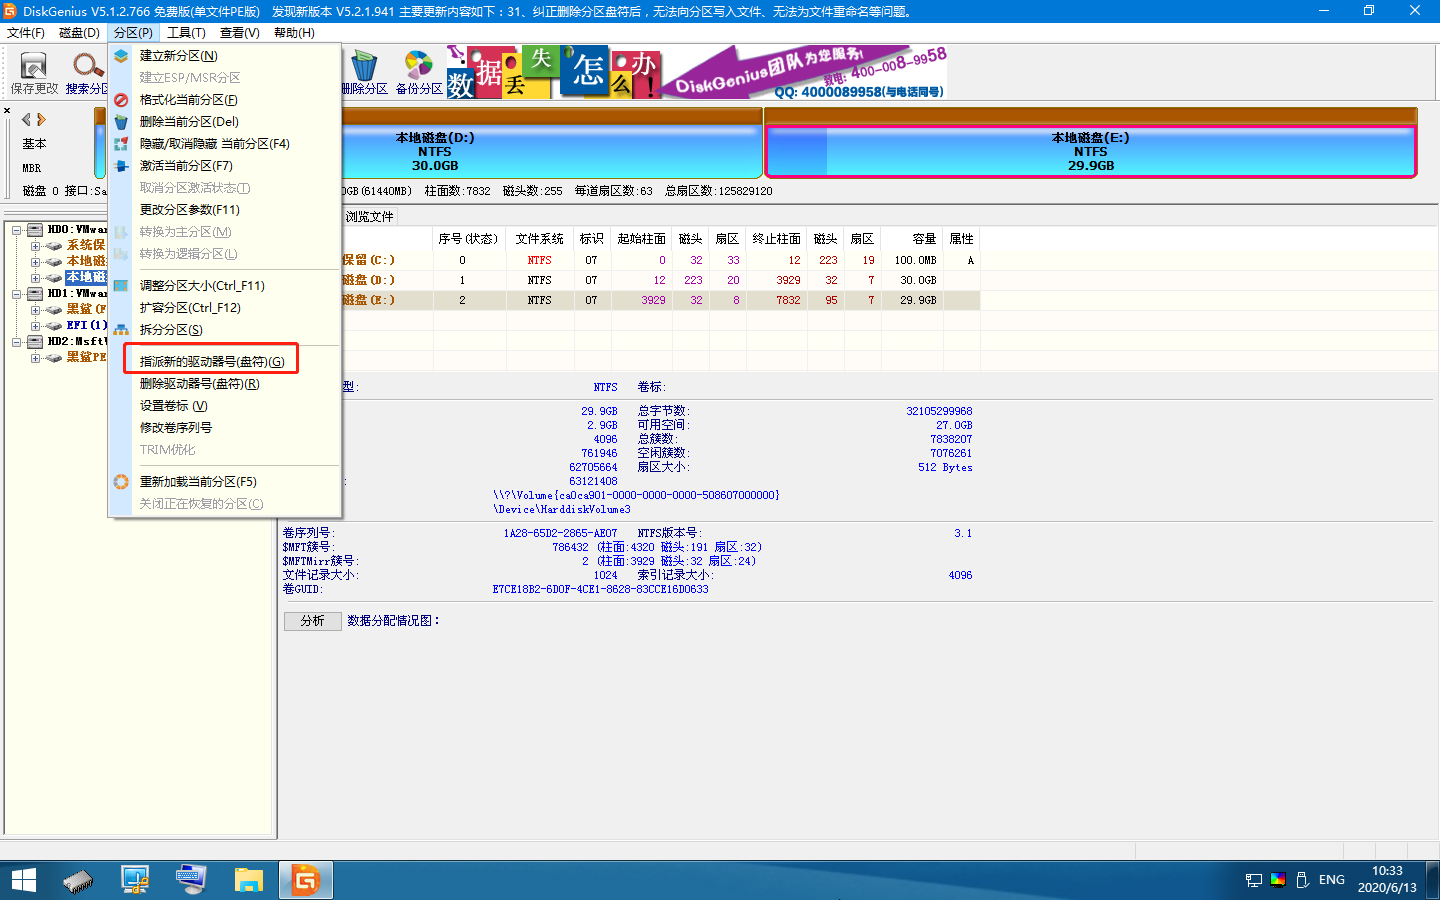Click the ENG input language indicator
This screenshot has height=900, width=1440.
coord(1331,880)
